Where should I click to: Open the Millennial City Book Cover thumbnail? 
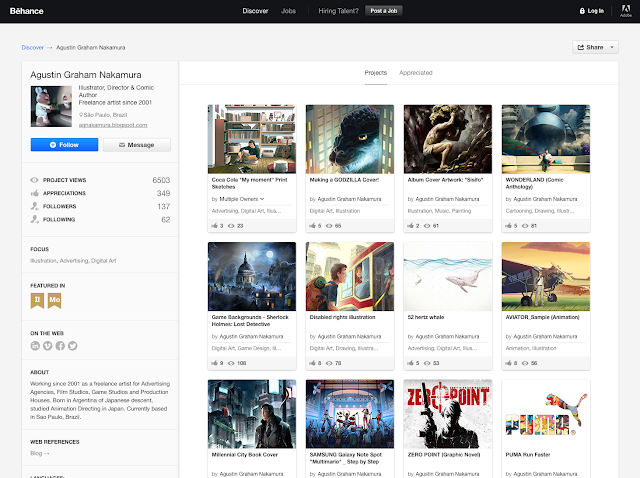252,414
